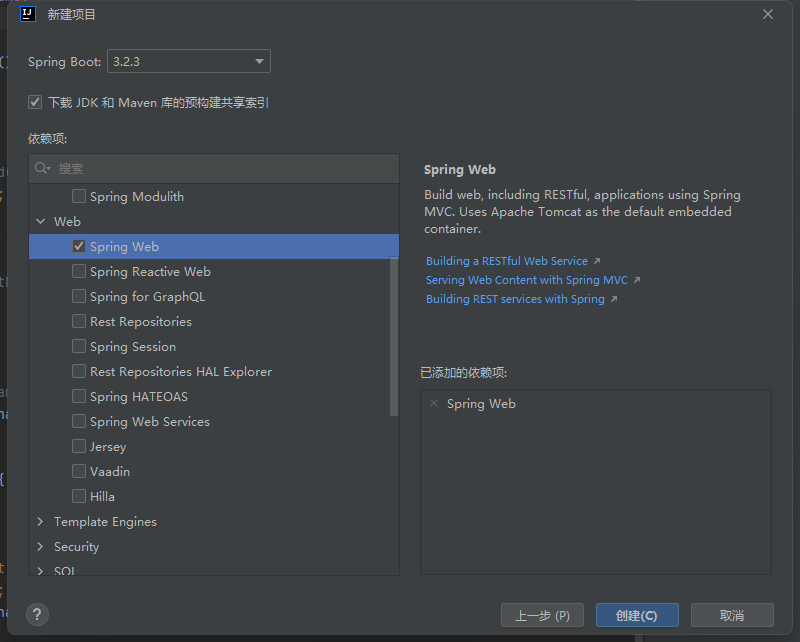Select the Web category label
This screenshot has height=642, width=800.
coord(67,221)
